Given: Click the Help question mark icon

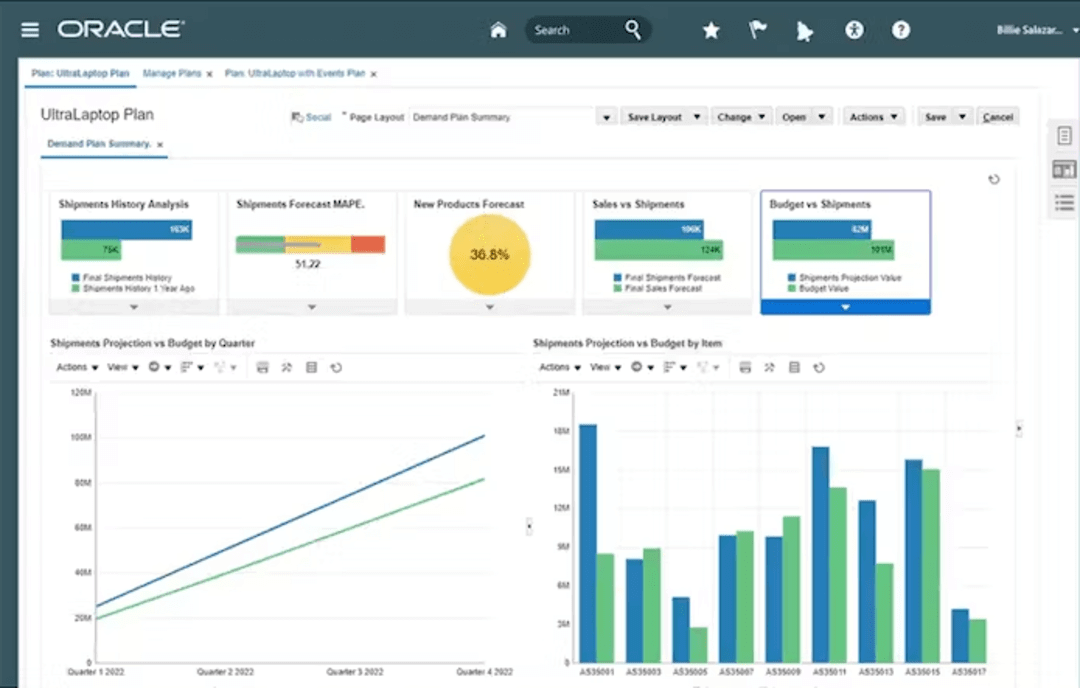Looking at the screenshot, I should tap(901, 30).
